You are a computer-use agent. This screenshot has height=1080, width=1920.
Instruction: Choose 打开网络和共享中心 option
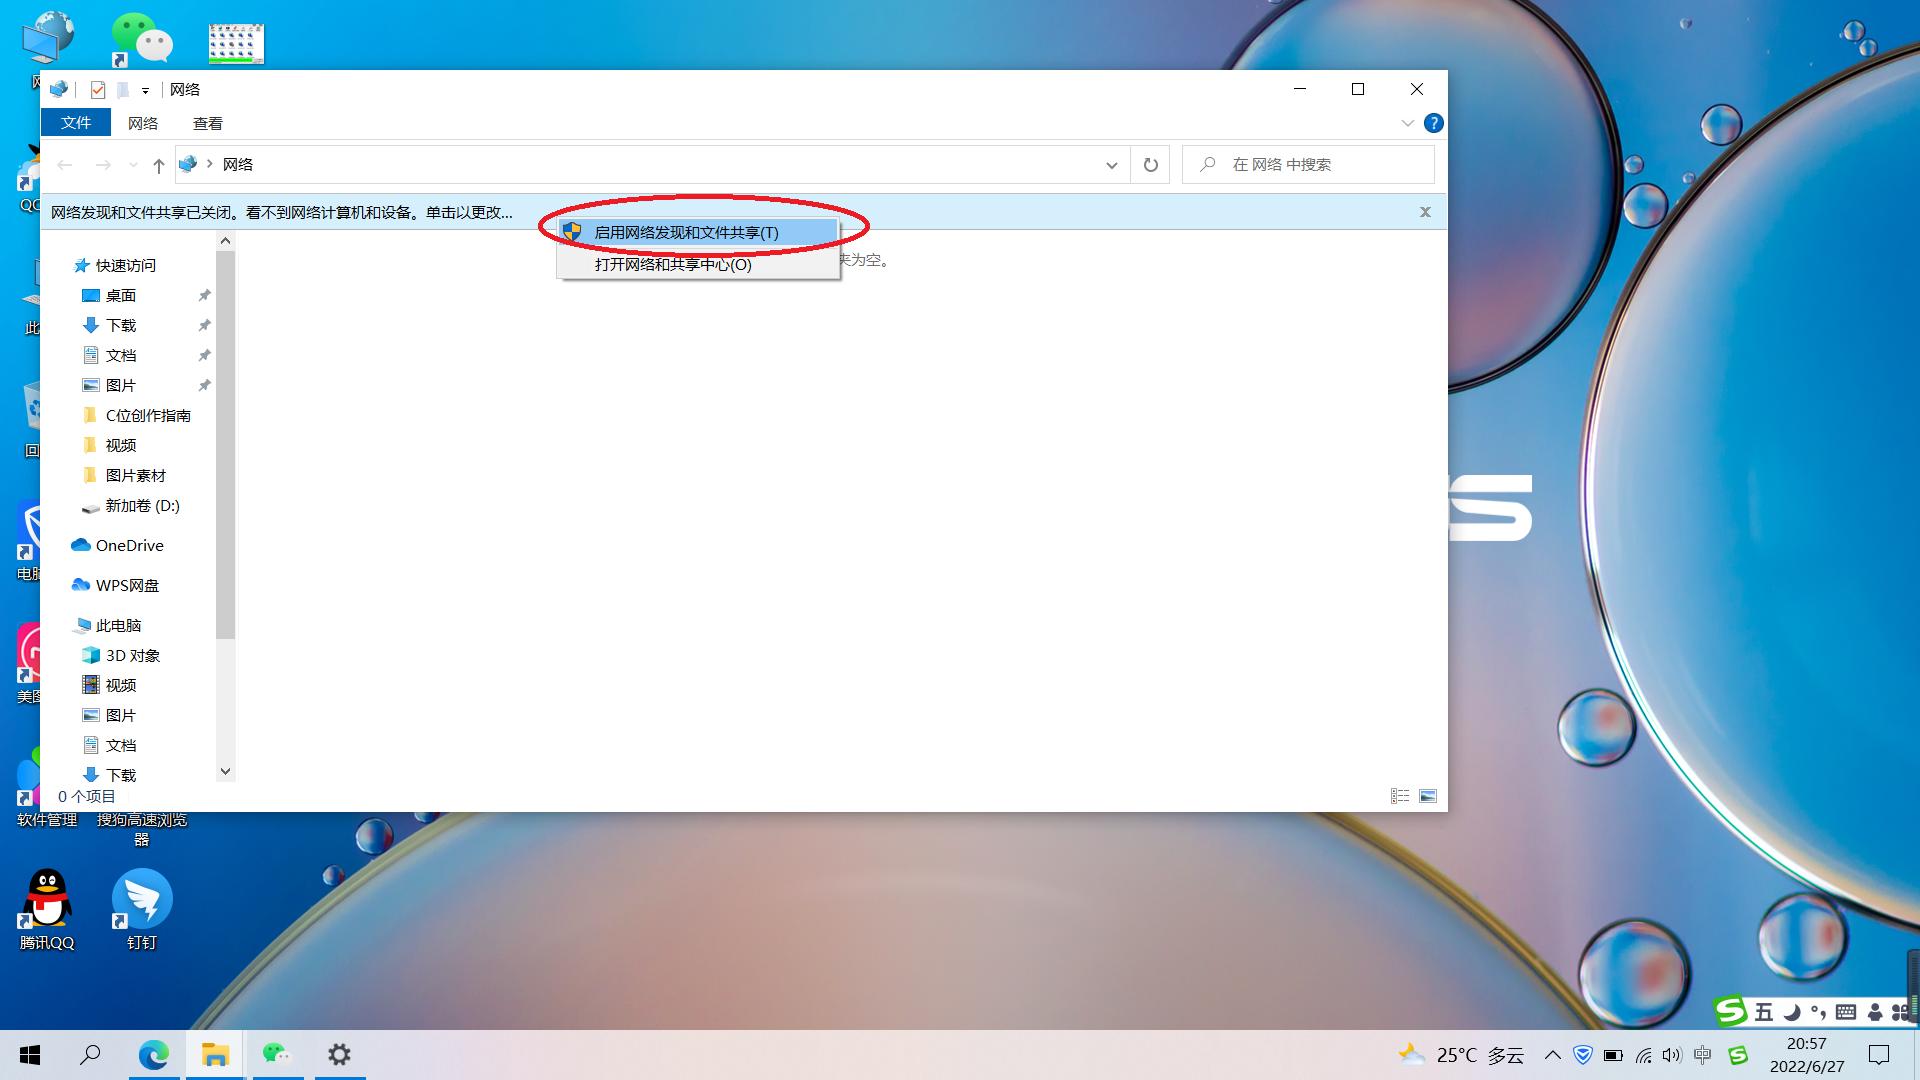pyautogui.click(x=673, y=264)
